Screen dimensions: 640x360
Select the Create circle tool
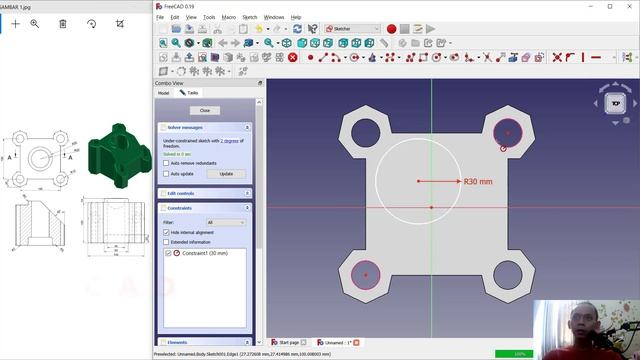(354, 58)
